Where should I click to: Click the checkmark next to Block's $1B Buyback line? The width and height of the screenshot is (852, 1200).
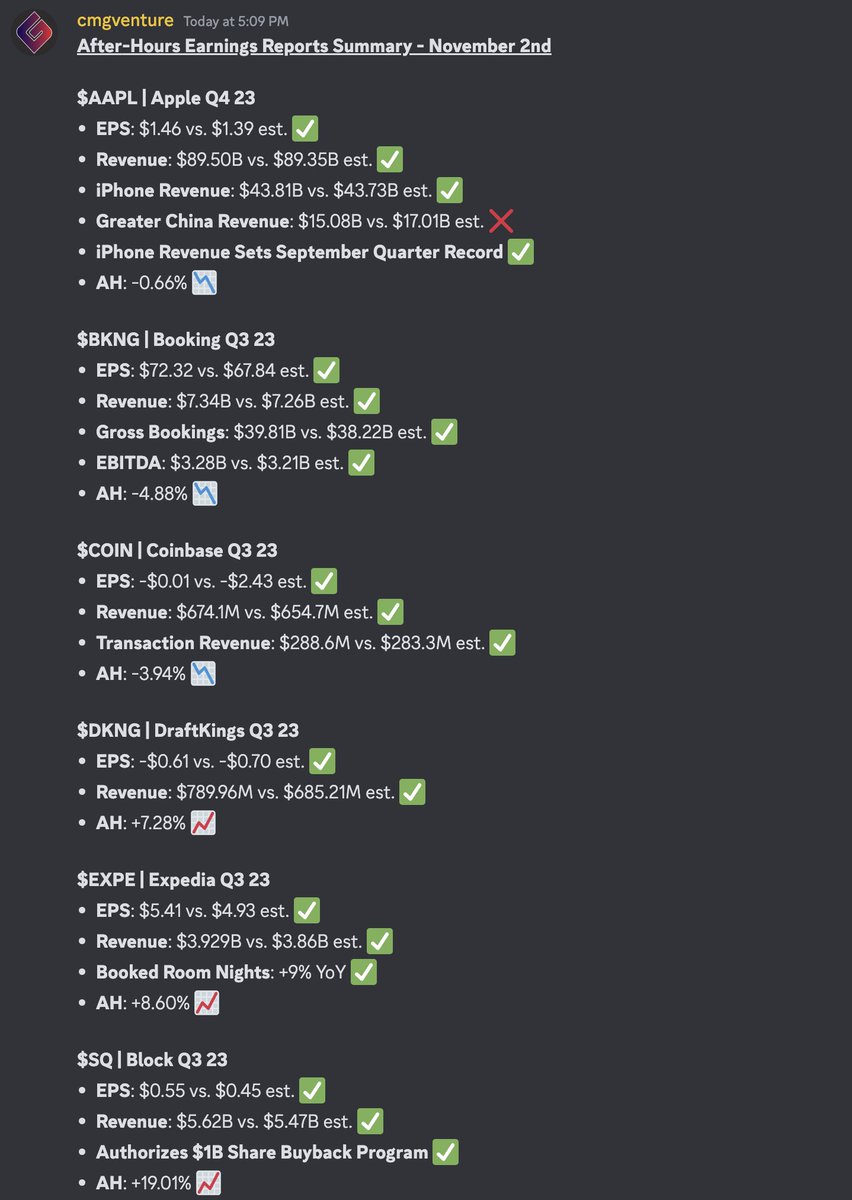[x=446, y=1152]
